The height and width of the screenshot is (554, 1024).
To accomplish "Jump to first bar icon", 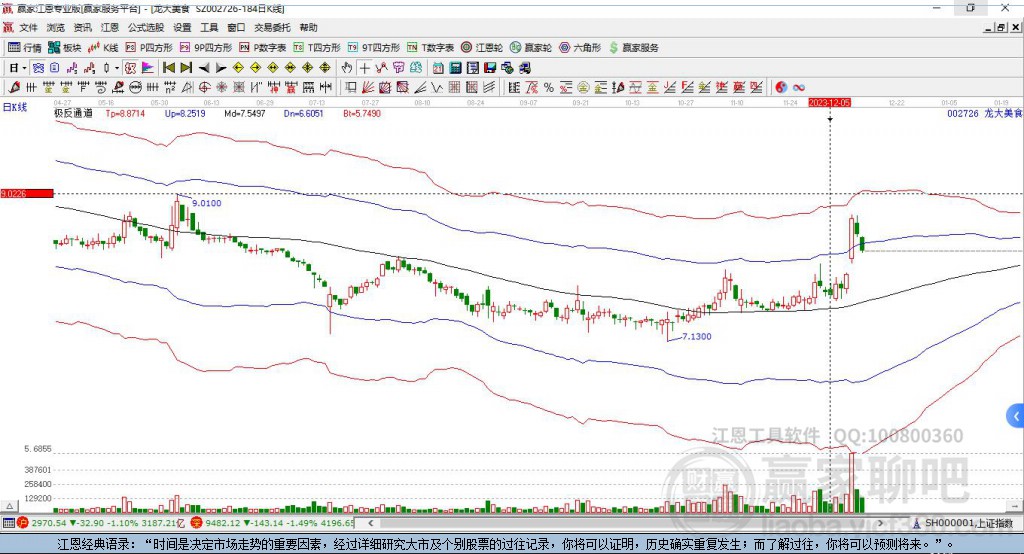I will [x=168, y=68].
